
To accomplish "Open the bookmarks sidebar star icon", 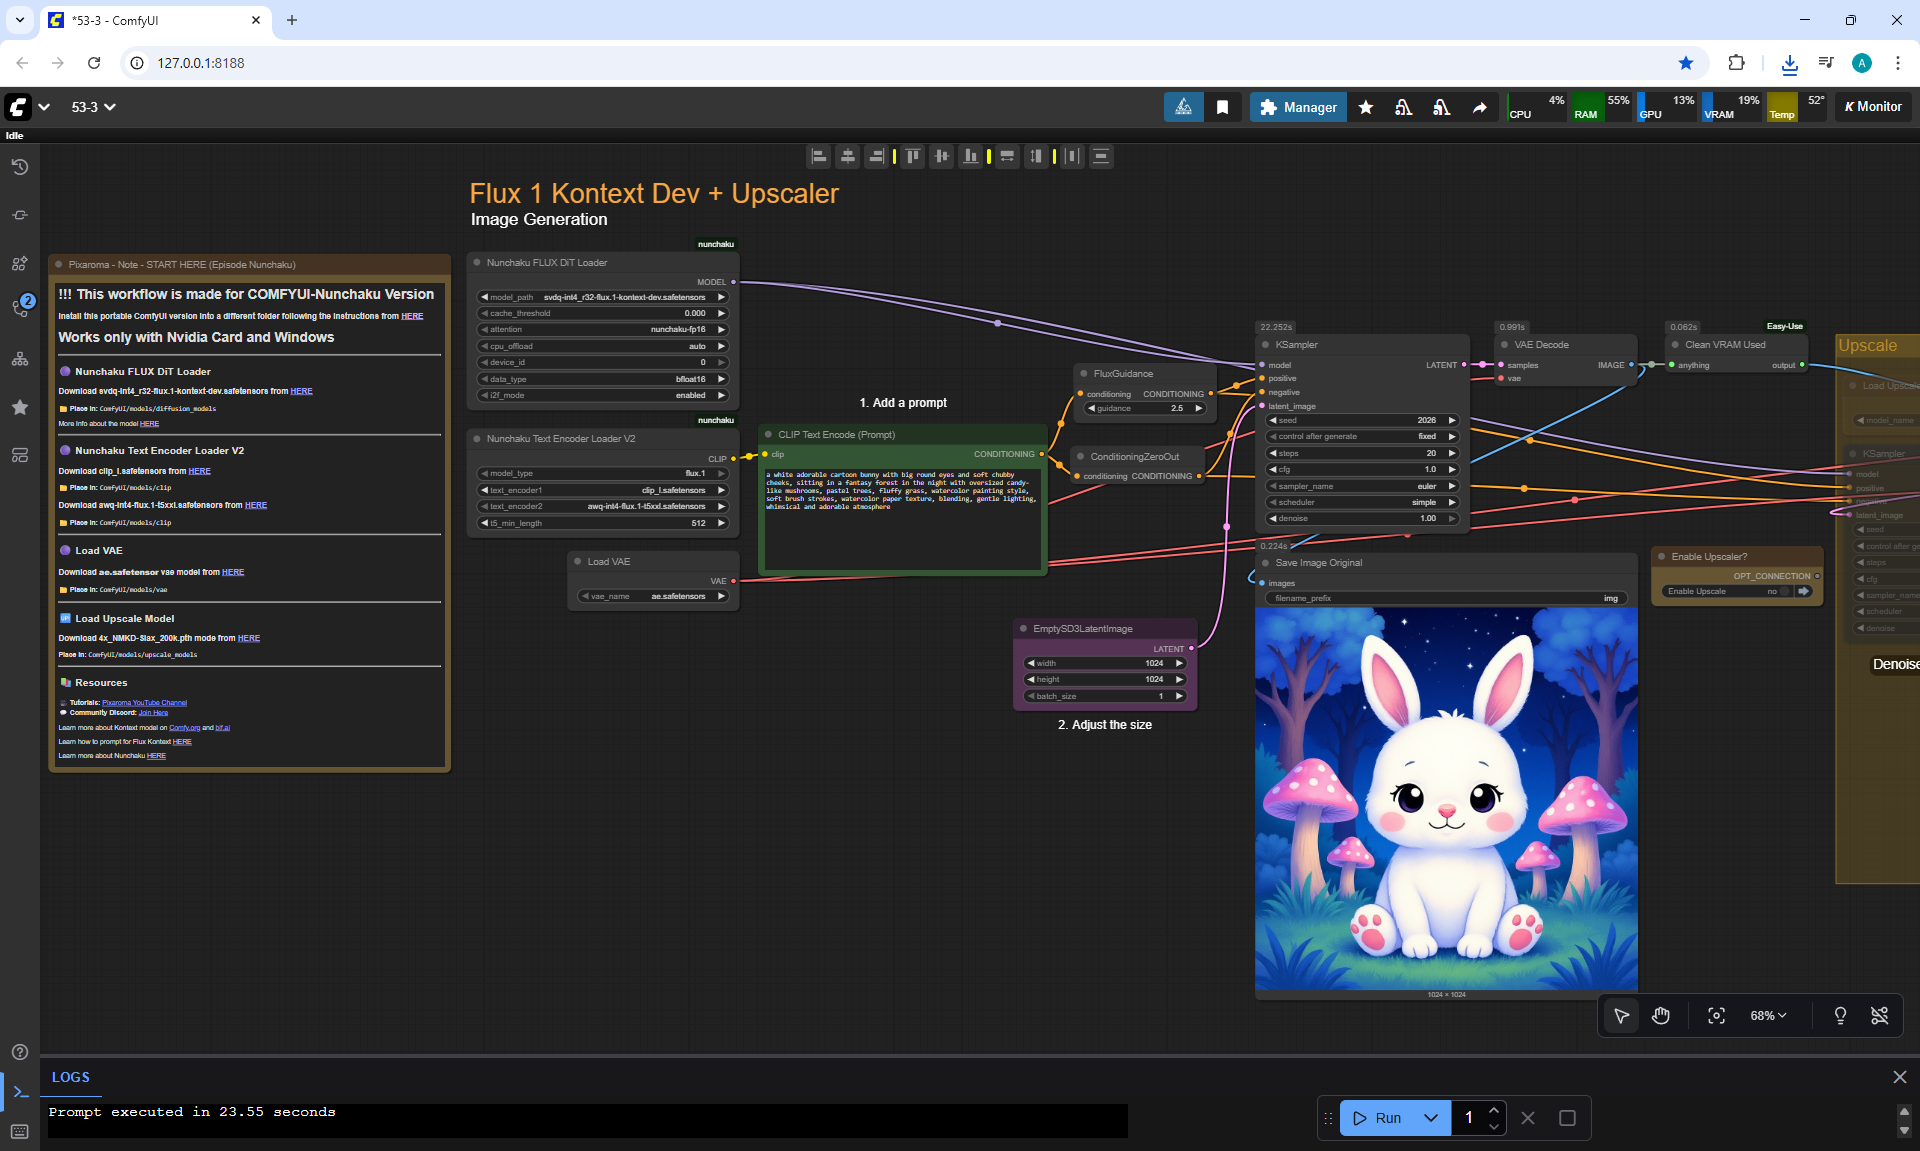I will click(20, 407).
